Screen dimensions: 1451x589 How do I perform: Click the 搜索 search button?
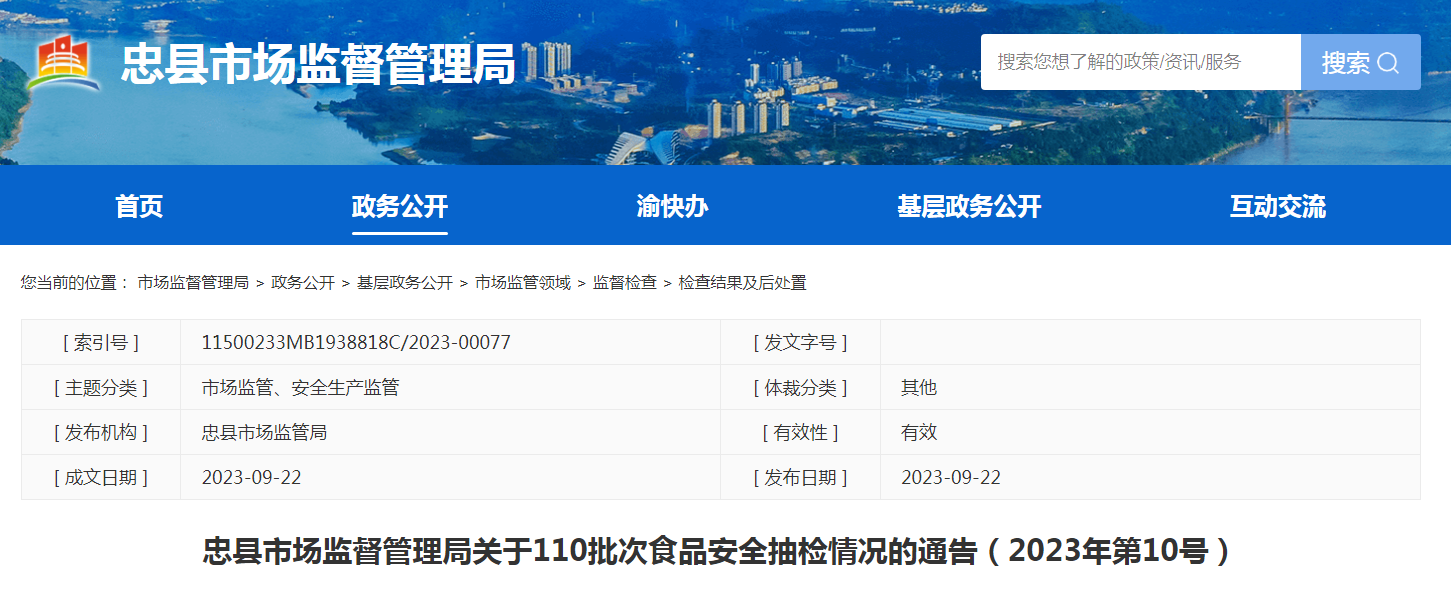[x=1361, y=62]
